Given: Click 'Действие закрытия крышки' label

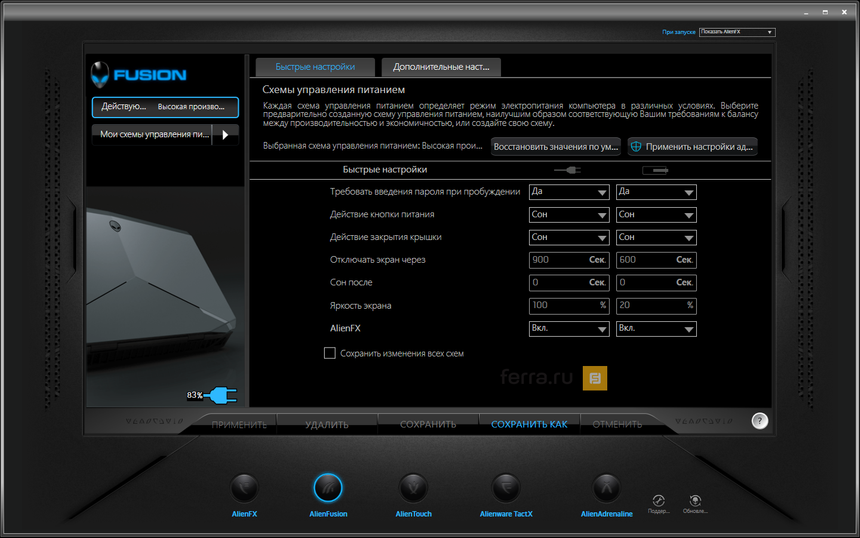Looking at the screenshot, I should tap(386, 237).
